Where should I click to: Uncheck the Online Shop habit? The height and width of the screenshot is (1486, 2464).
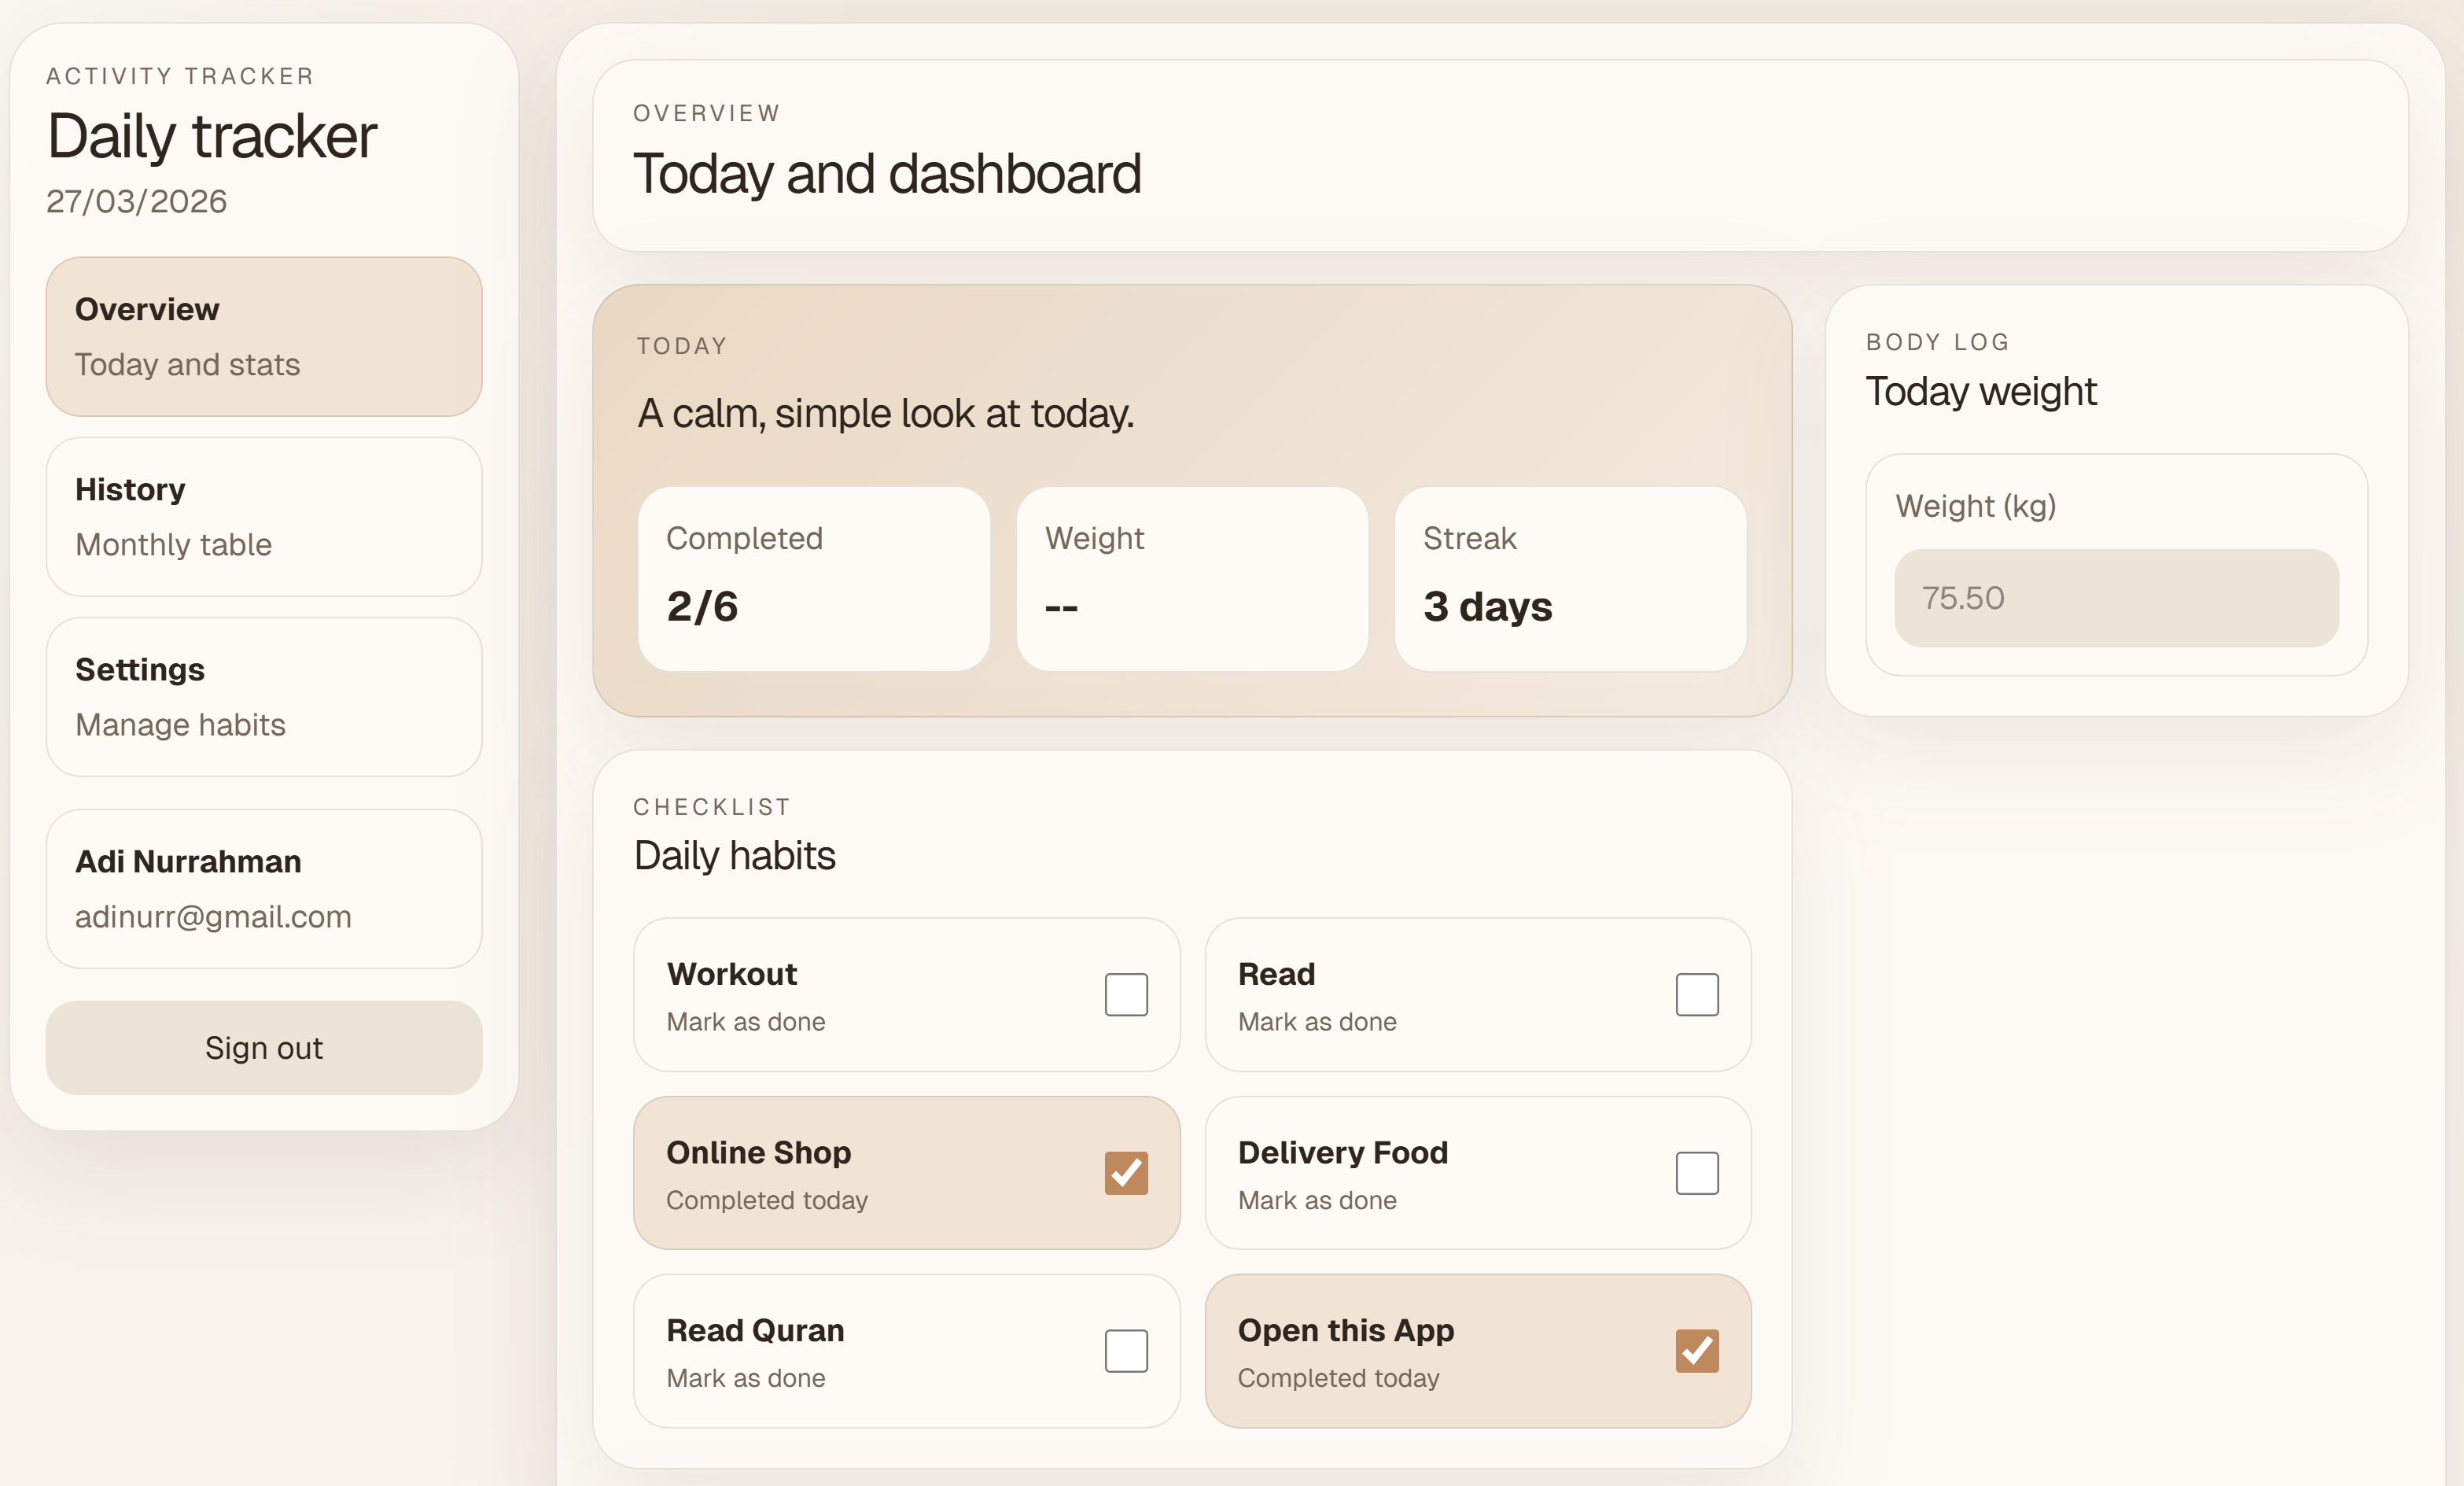click(1126, 1173)
